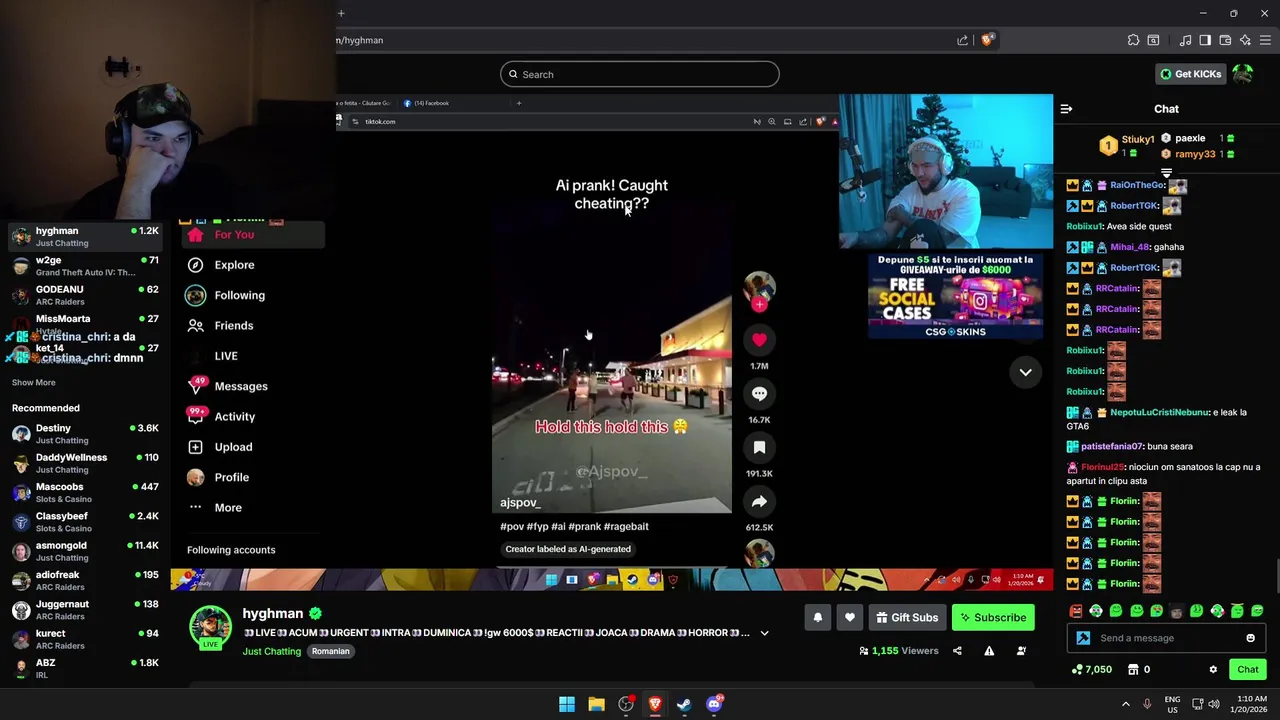Toggle follow with the heart button

(x=849, y=618)
